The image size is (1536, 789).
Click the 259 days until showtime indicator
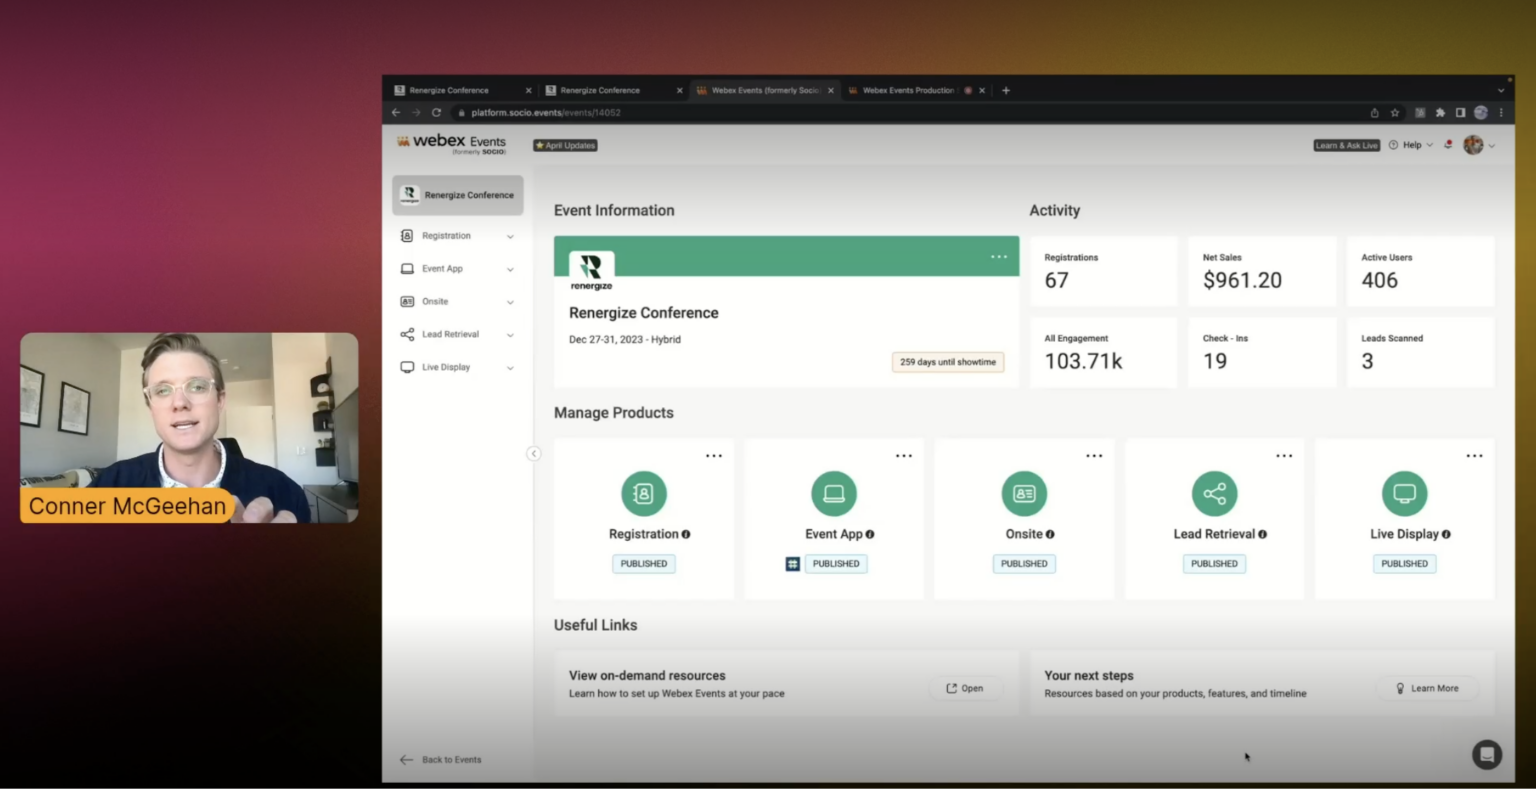947,361
